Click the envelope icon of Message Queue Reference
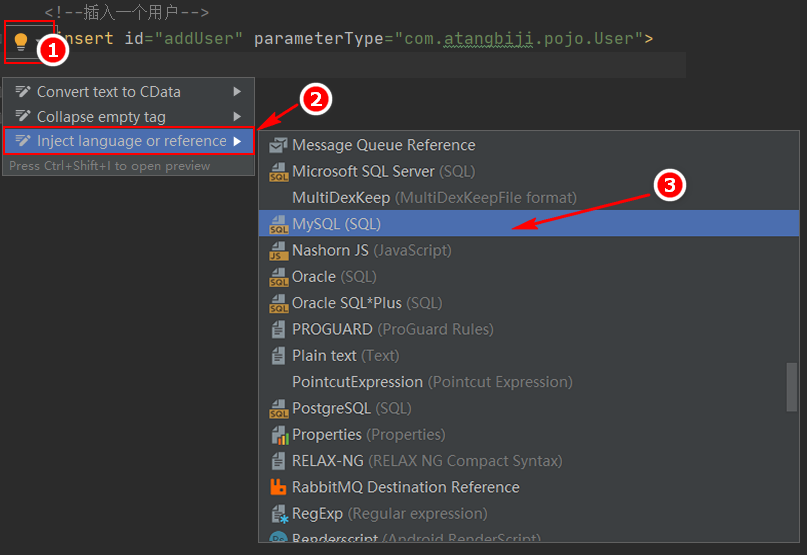This screenshot has width=807, height=555. [x=278, y=146]
